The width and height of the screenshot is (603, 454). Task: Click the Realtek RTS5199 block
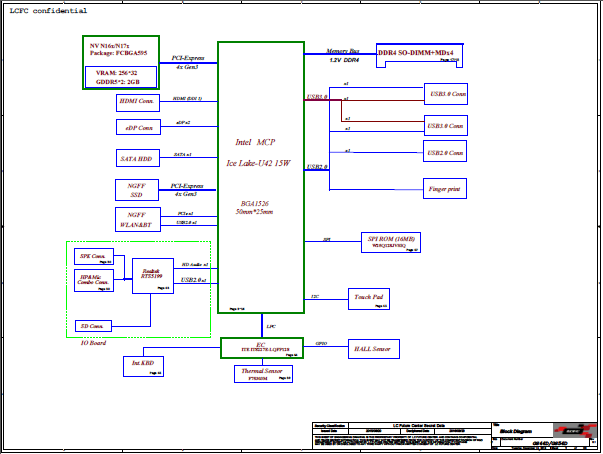point(153,275)
